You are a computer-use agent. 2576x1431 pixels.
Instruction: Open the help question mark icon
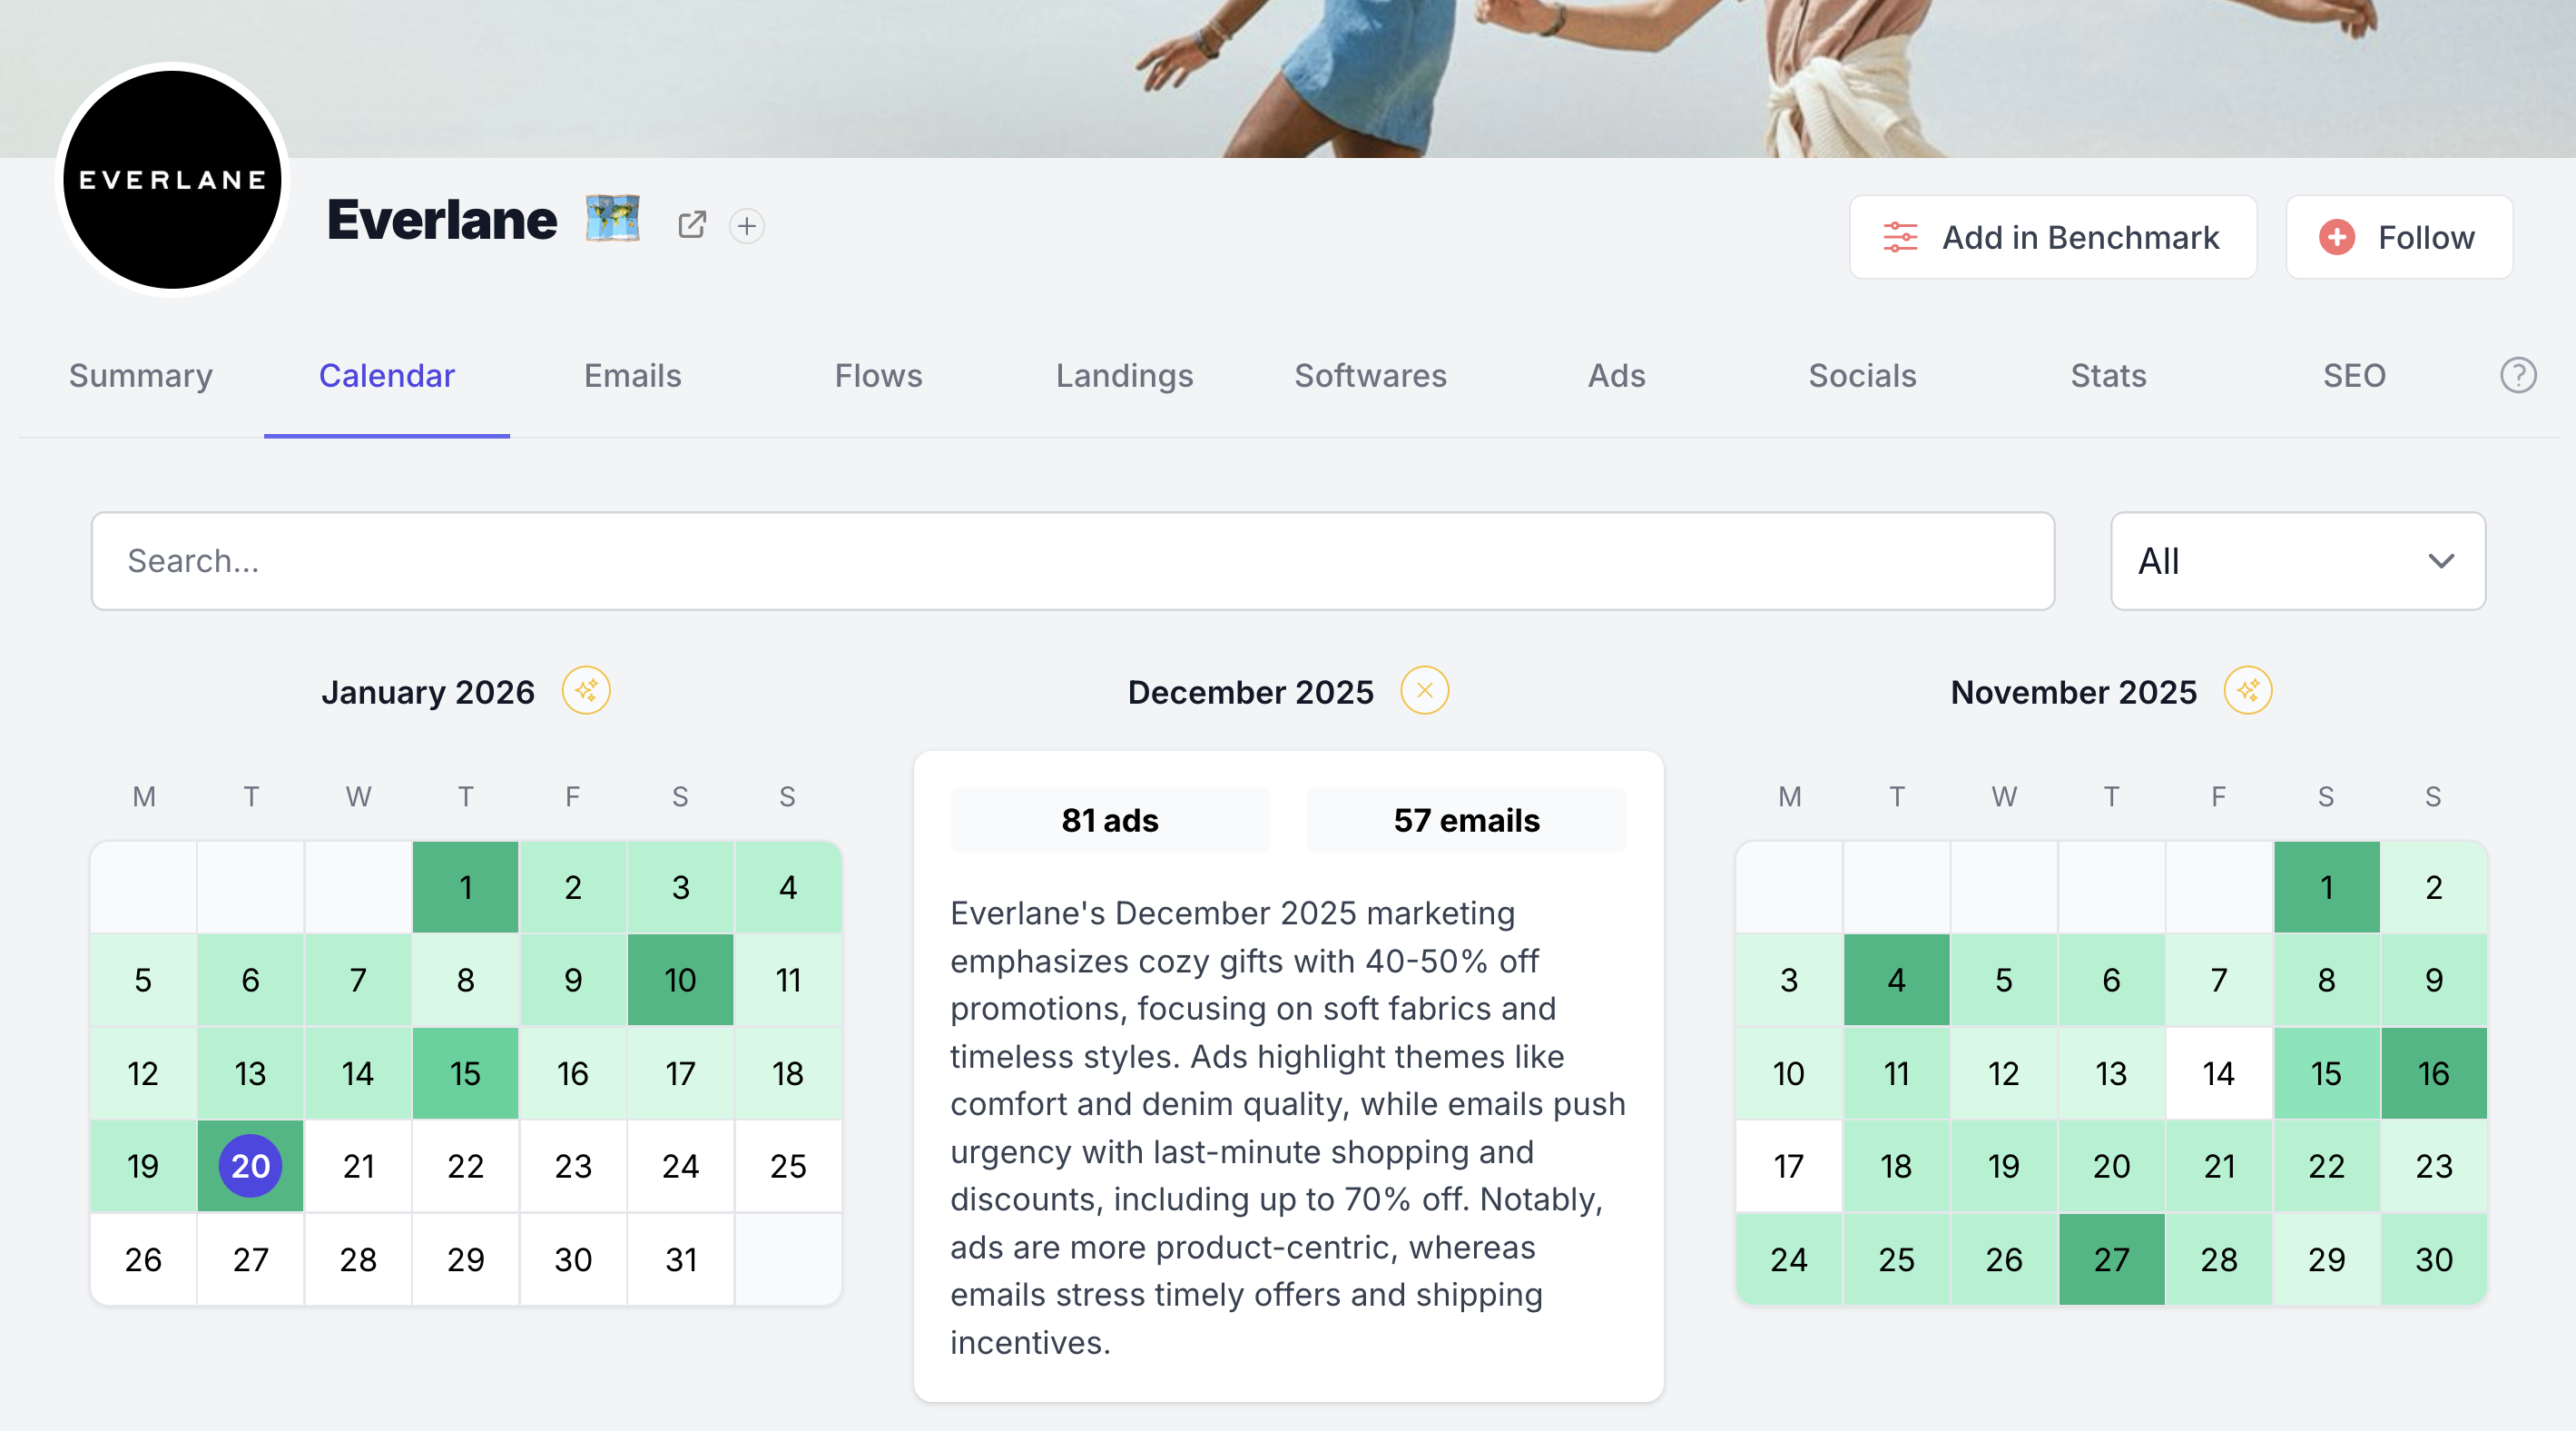(x=2517, y=376)
